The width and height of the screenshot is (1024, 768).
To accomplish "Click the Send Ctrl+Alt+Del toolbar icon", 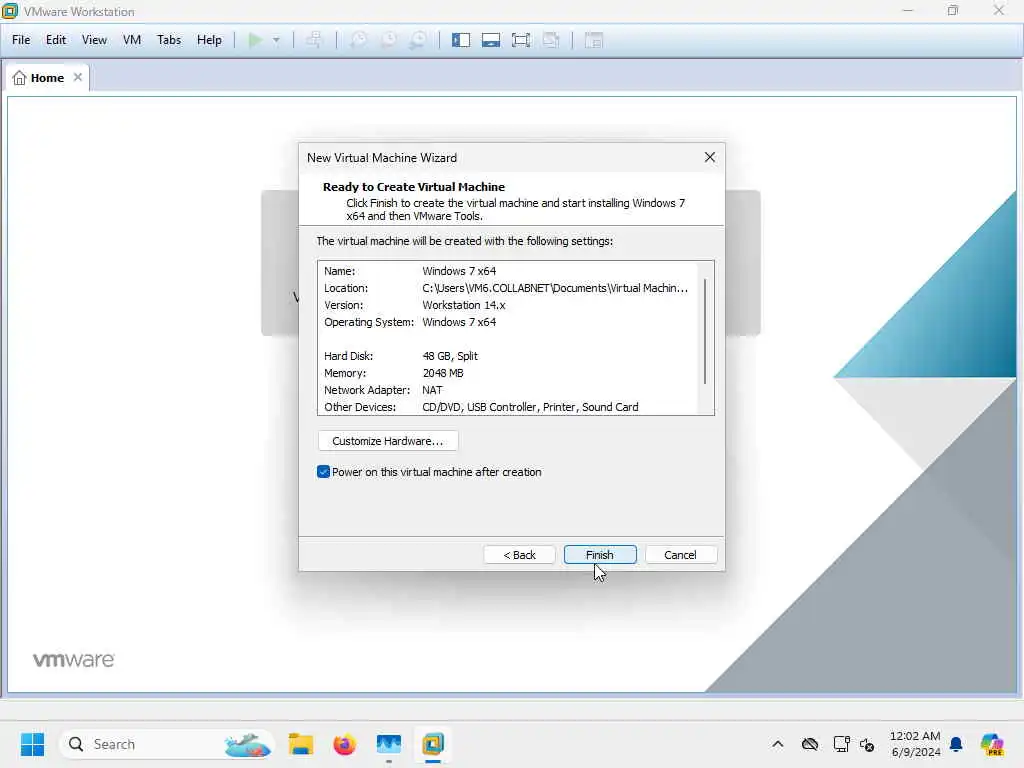I will 314,40.
